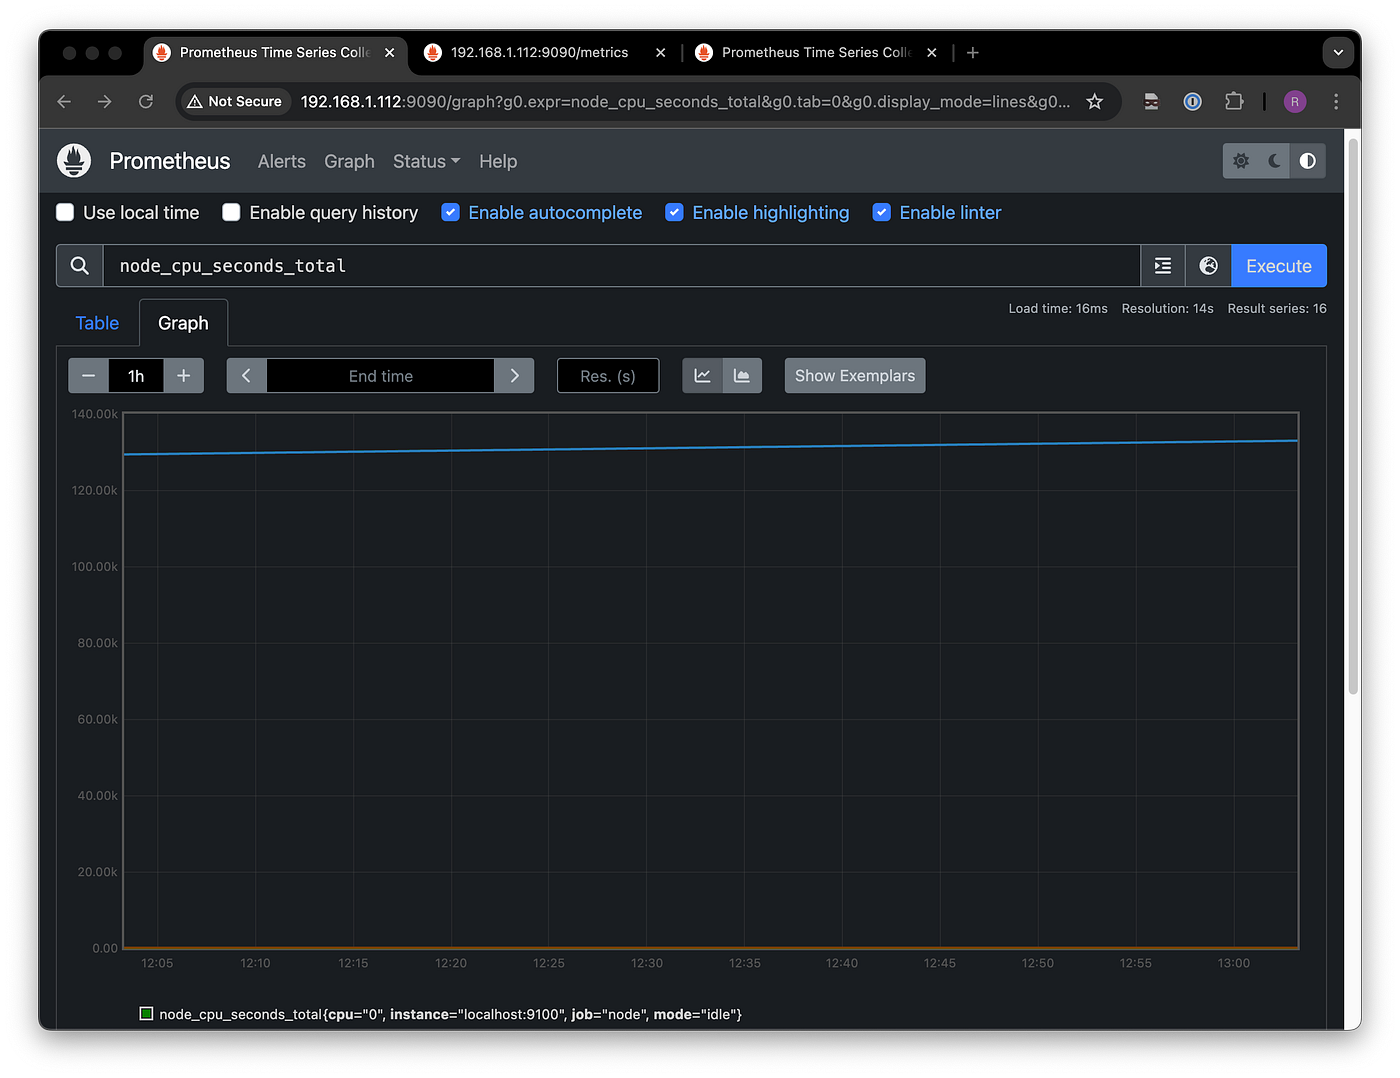Viewport: 1400px width, 1078px height.
Task: Move end time forward with right chevron
Action: tap(514, 376)
